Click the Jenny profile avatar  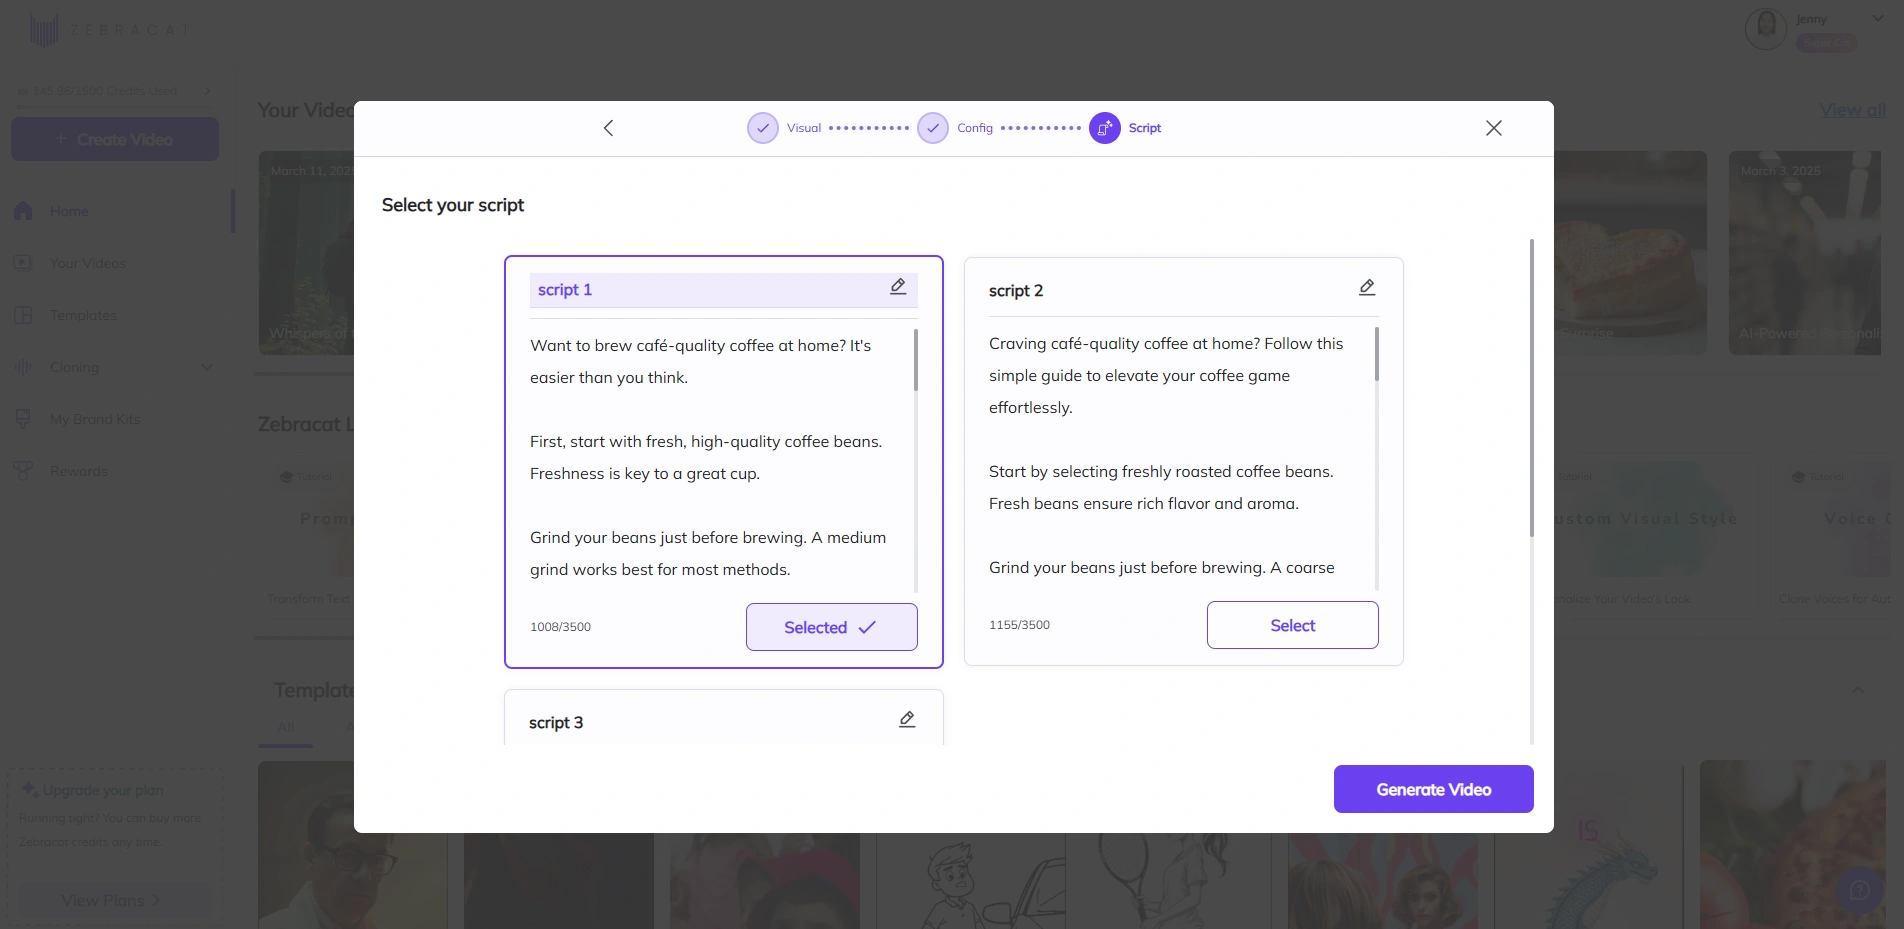point(1766,30)
